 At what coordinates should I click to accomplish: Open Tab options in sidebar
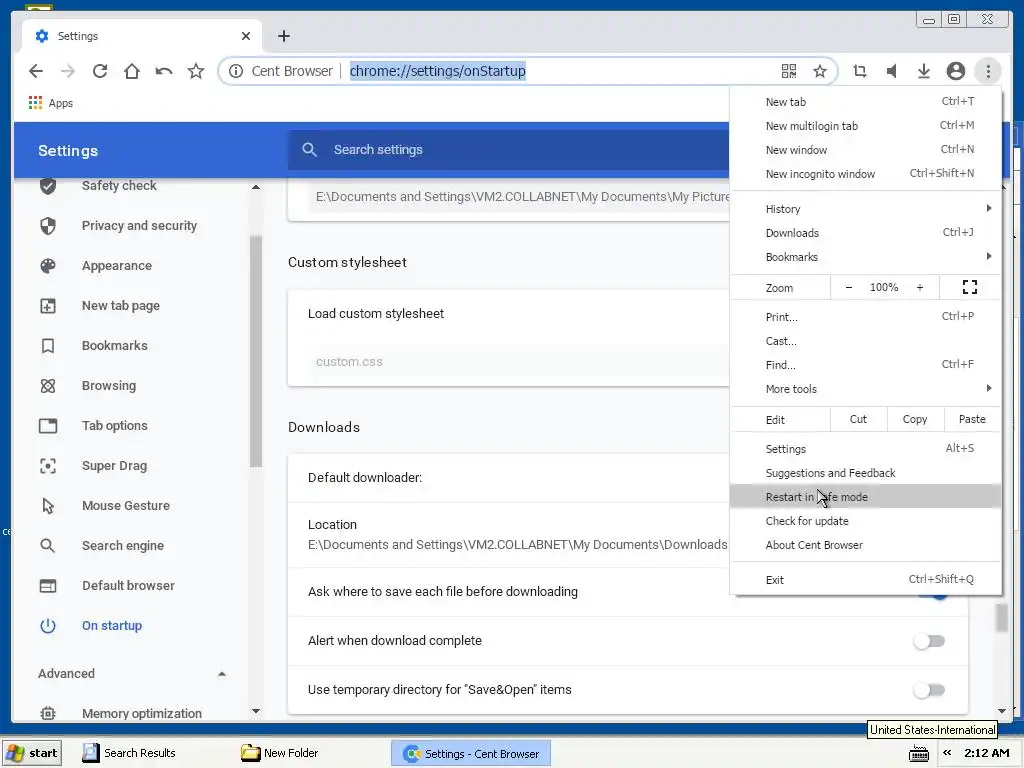tap(114, 426)
